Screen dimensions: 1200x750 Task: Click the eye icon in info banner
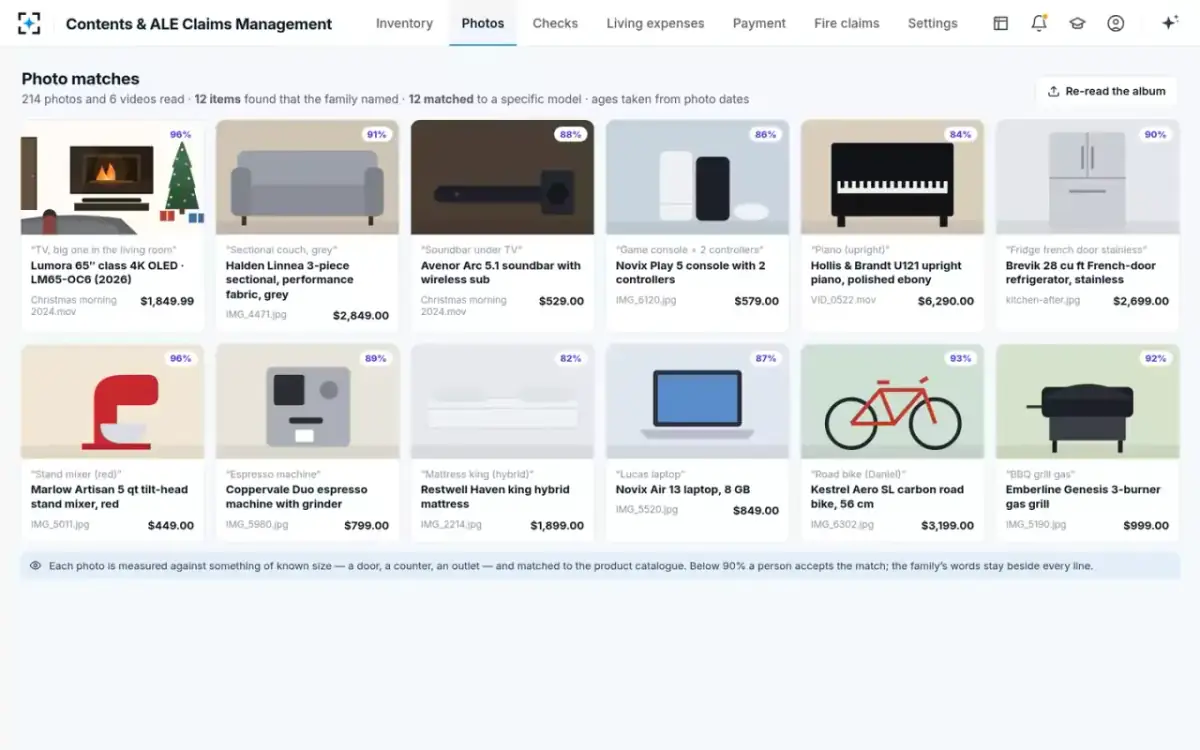pos(36,566)
